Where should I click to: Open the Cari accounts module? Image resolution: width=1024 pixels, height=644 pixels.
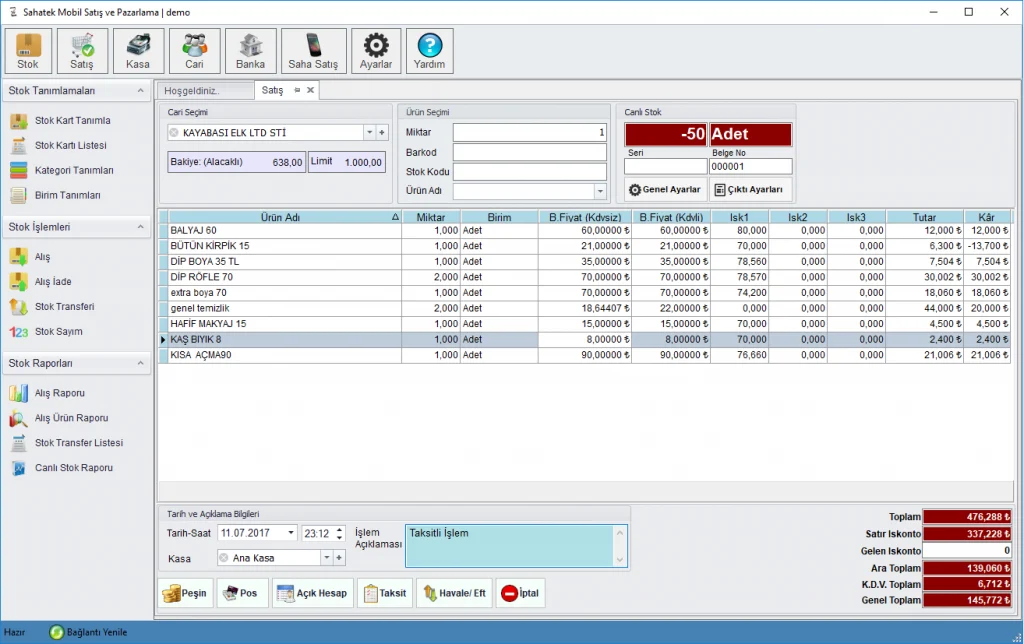(194, 51)
